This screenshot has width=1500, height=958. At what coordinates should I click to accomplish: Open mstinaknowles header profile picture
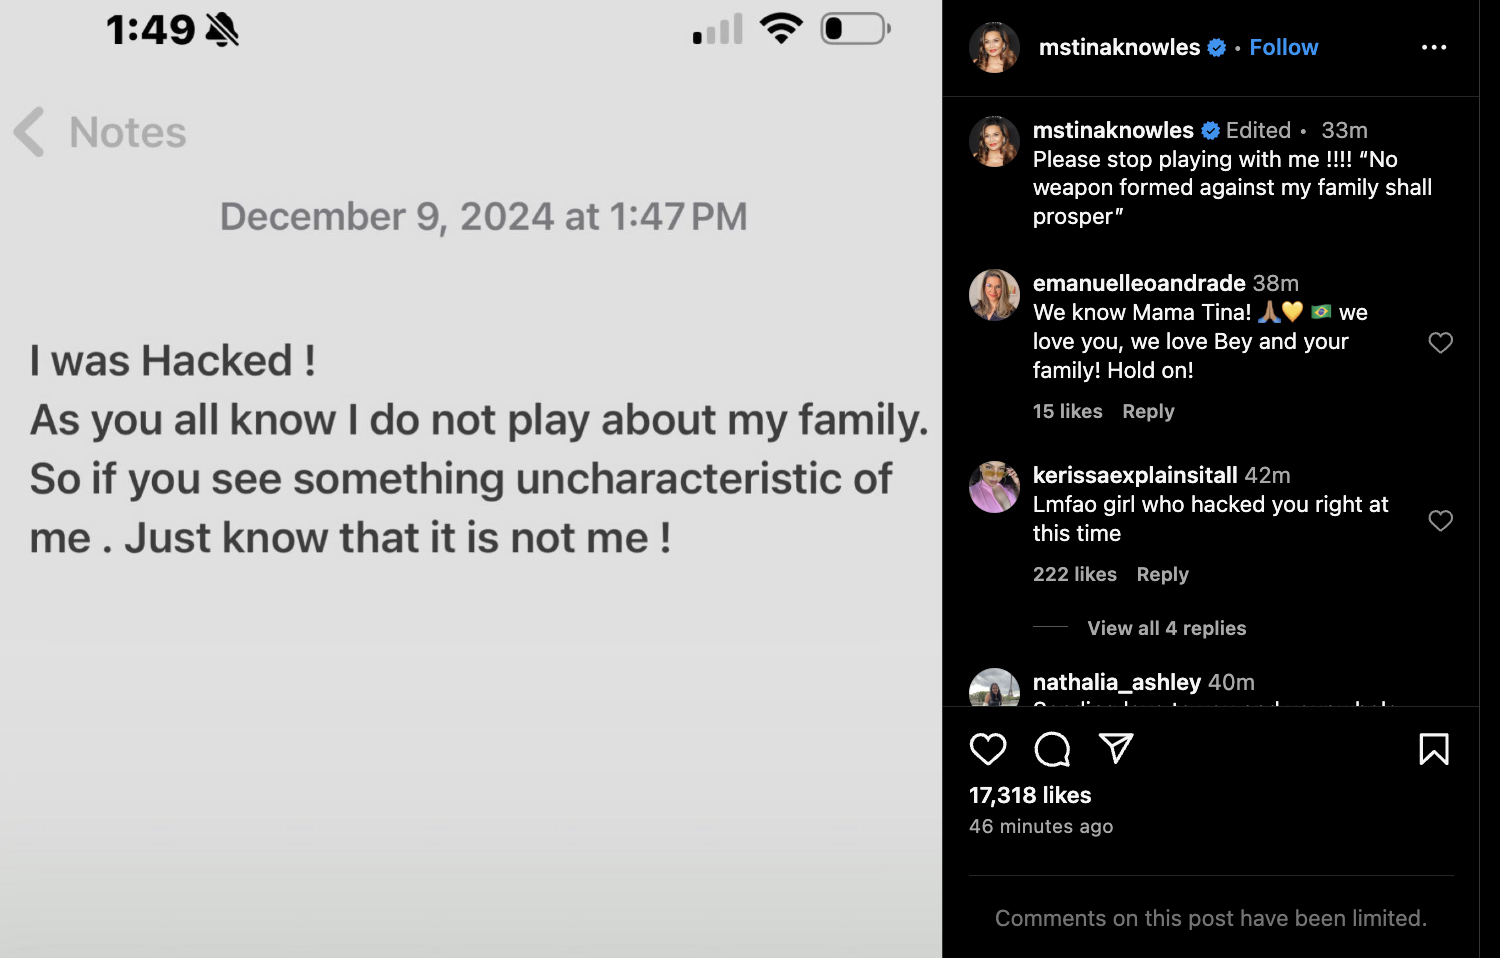(994, 47)
